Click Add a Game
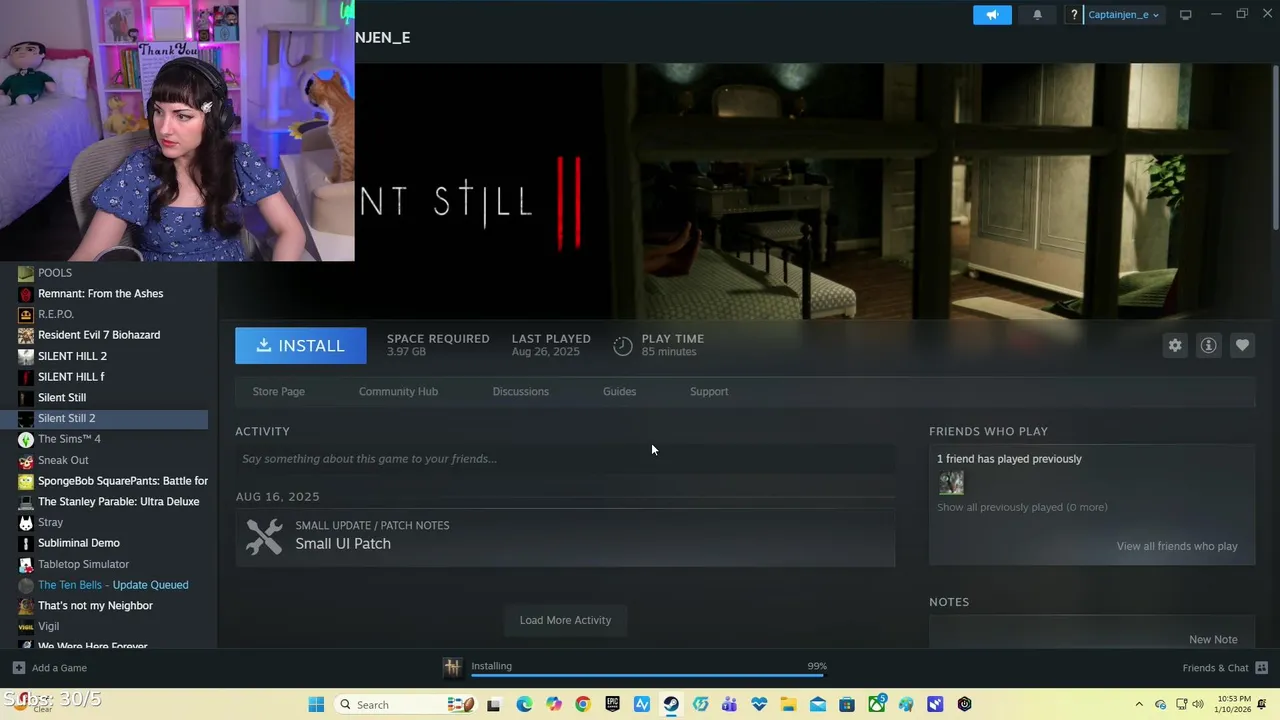1280x720 pixels. [x=50, y=668]
